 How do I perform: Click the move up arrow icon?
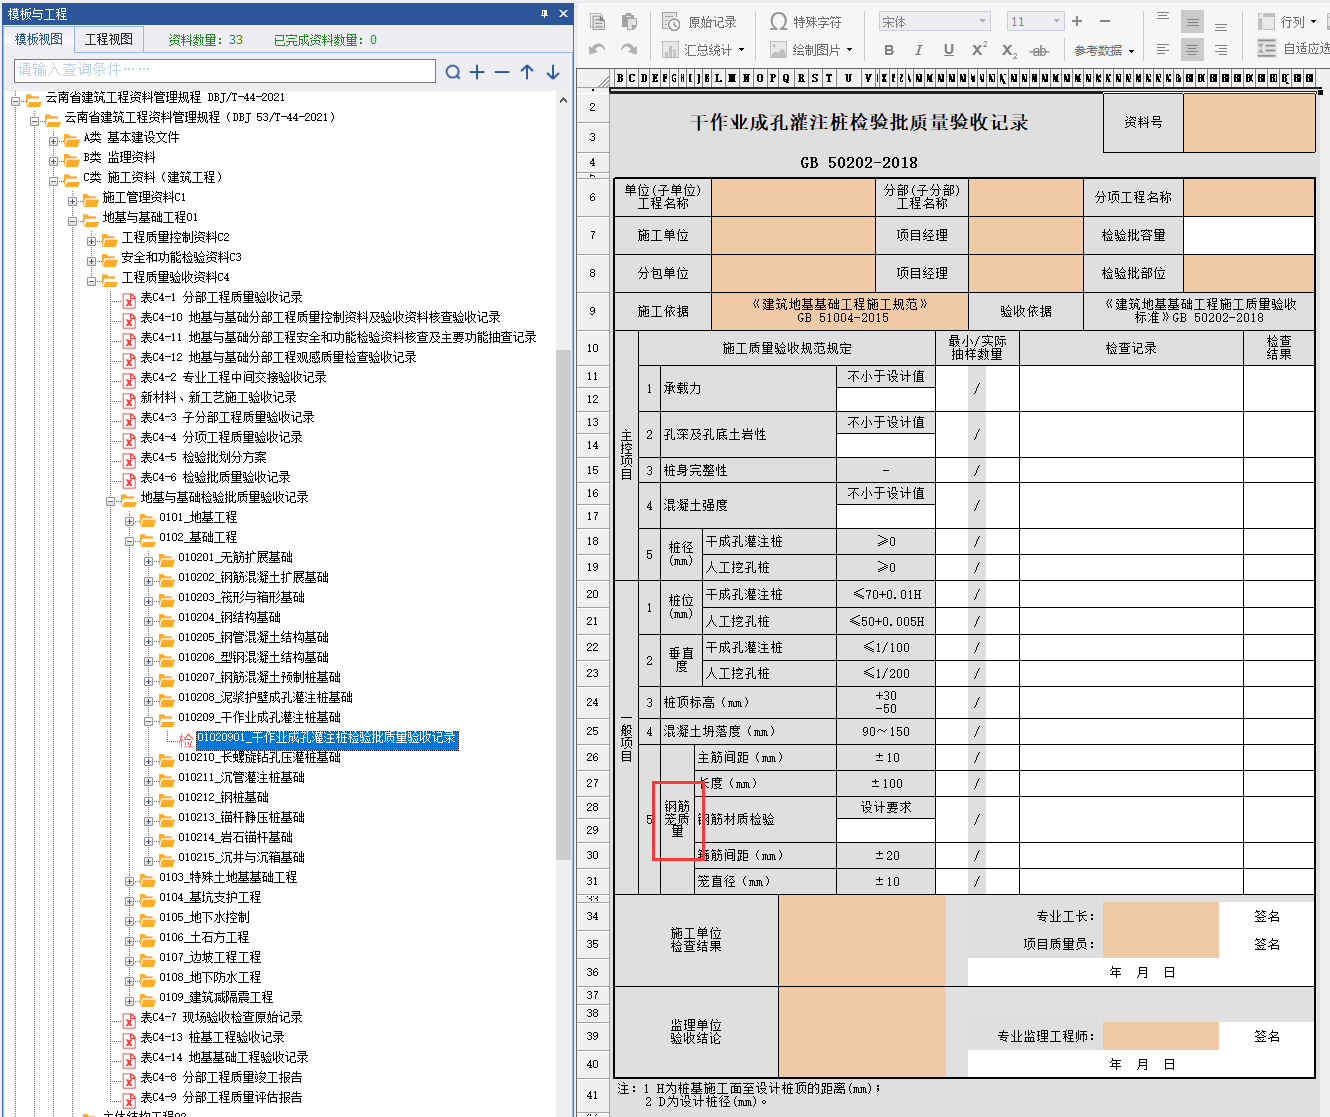[527, 72]
